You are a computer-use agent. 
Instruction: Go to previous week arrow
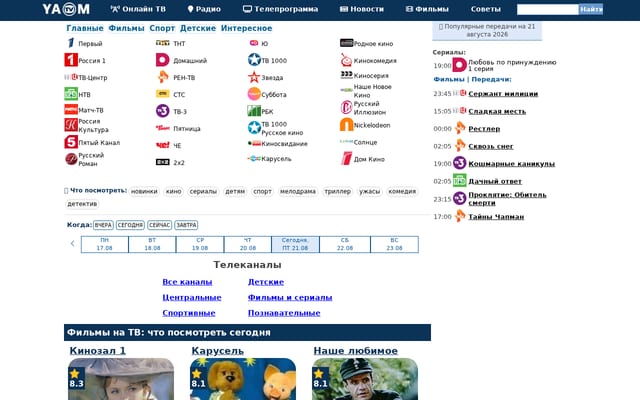(x=72, y=244)
